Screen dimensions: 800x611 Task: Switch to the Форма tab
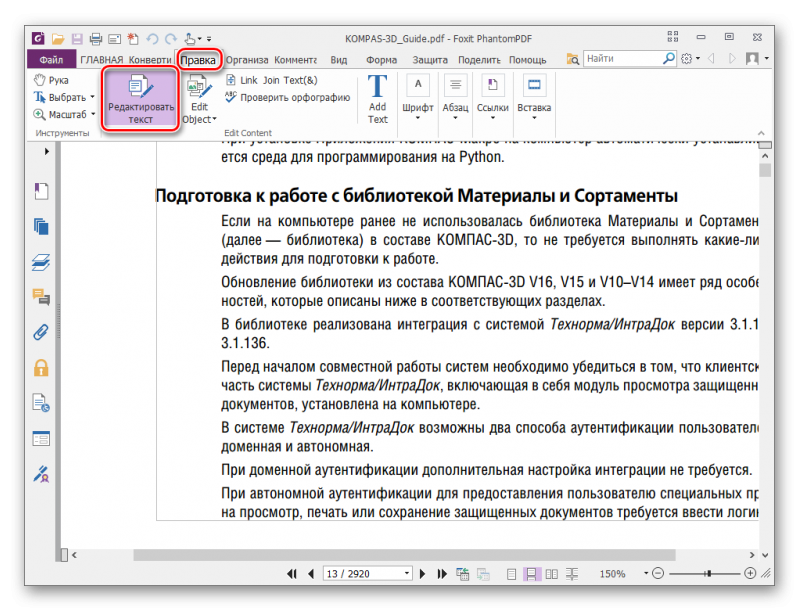pos(381,60)
